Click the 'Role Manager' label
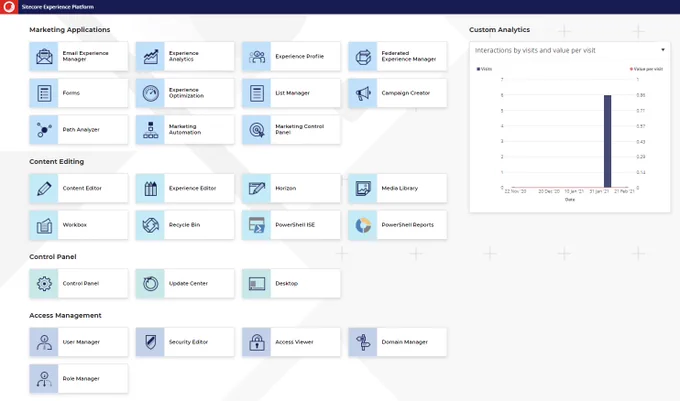The image size is (680, 401). [81, 378]
